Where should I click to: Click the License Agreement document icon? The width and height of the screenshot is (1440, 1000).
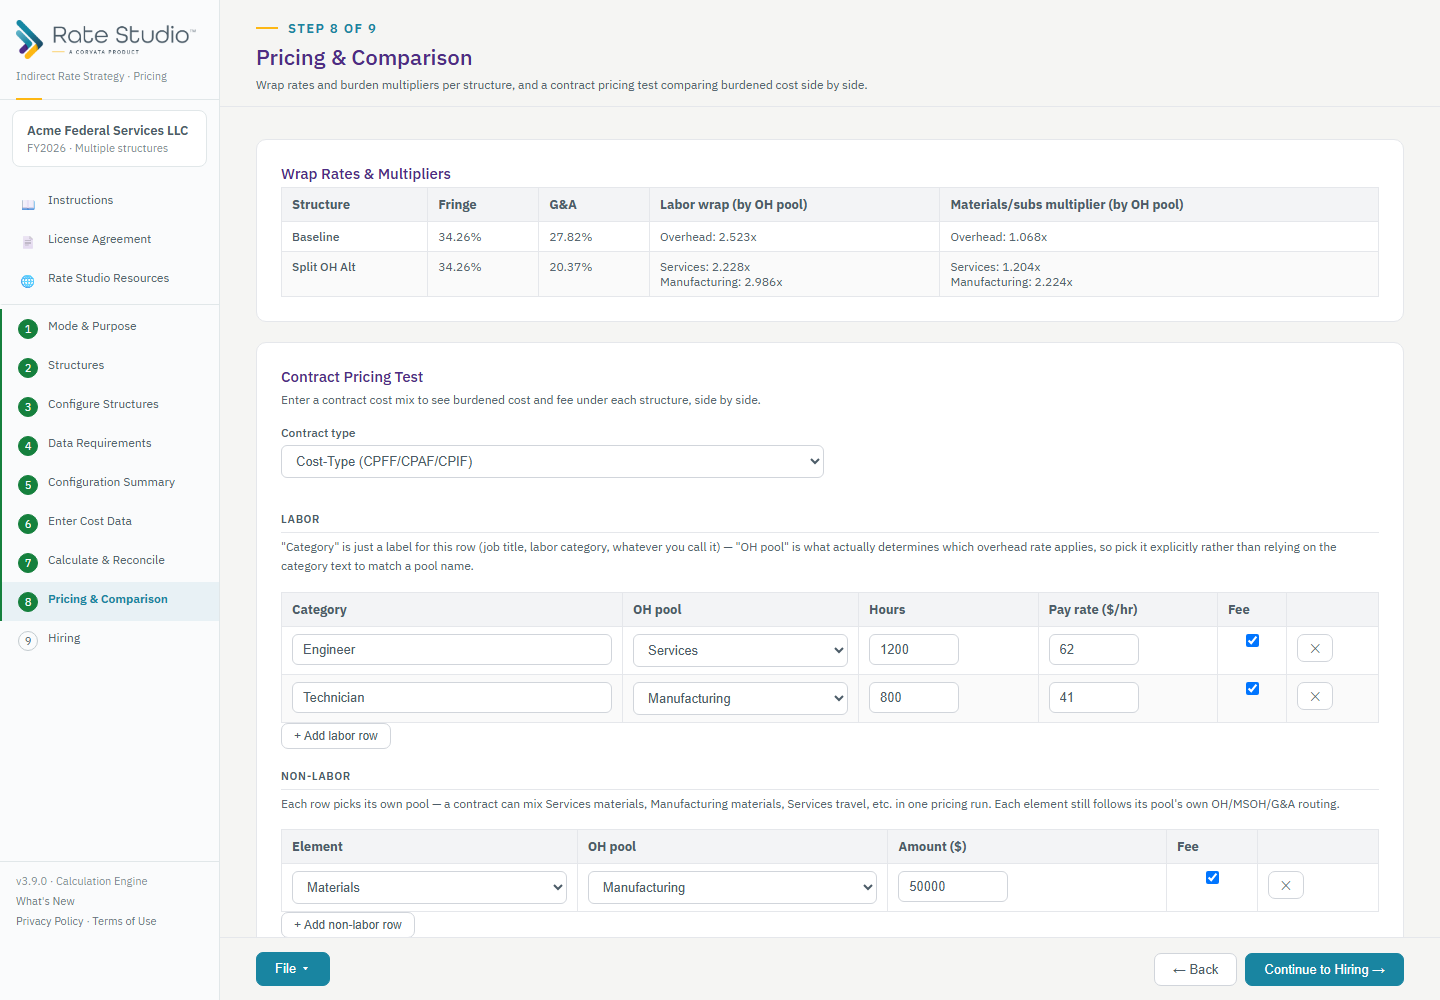28,242
